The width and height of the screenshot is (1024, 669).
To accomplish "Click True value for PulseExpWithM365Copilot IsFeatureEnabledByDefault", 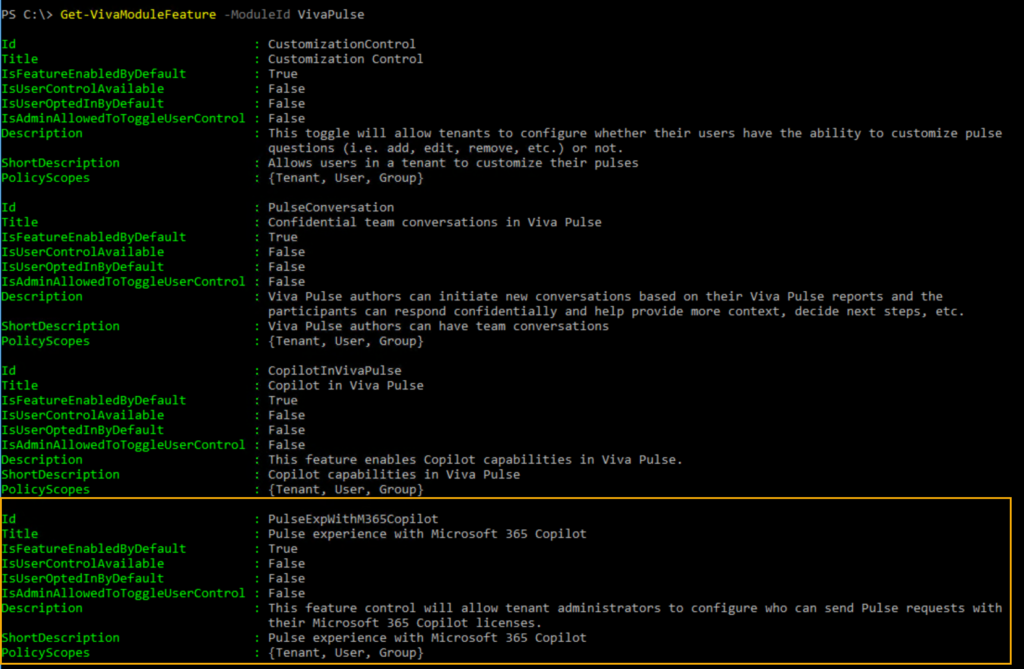I will coord(283,549).
